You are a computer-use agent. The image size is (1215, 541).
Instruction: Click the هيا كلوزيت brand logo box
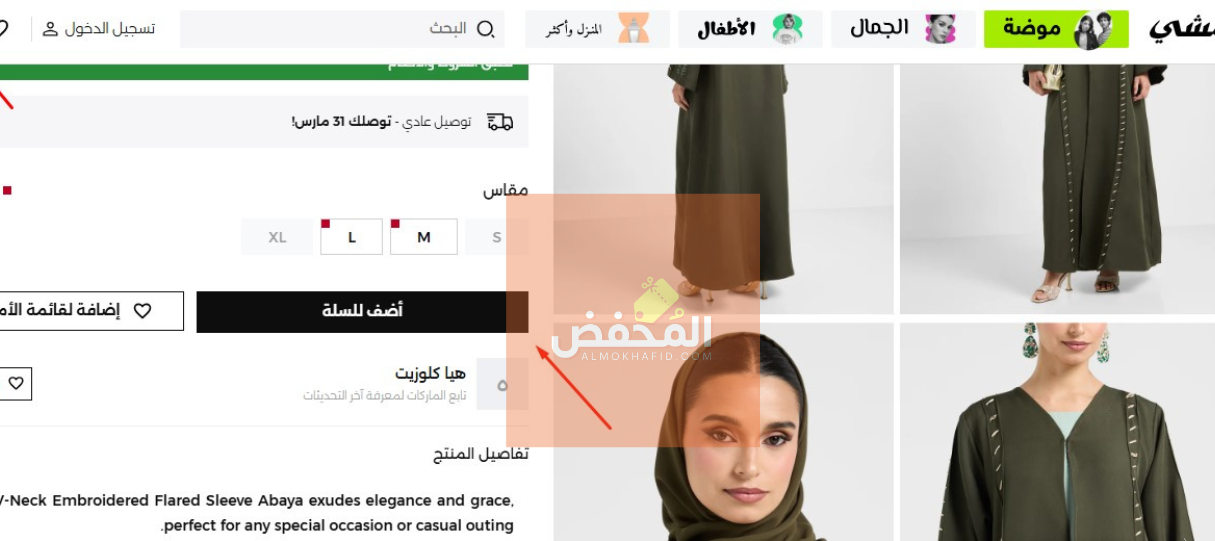click(x=502, y=384)
